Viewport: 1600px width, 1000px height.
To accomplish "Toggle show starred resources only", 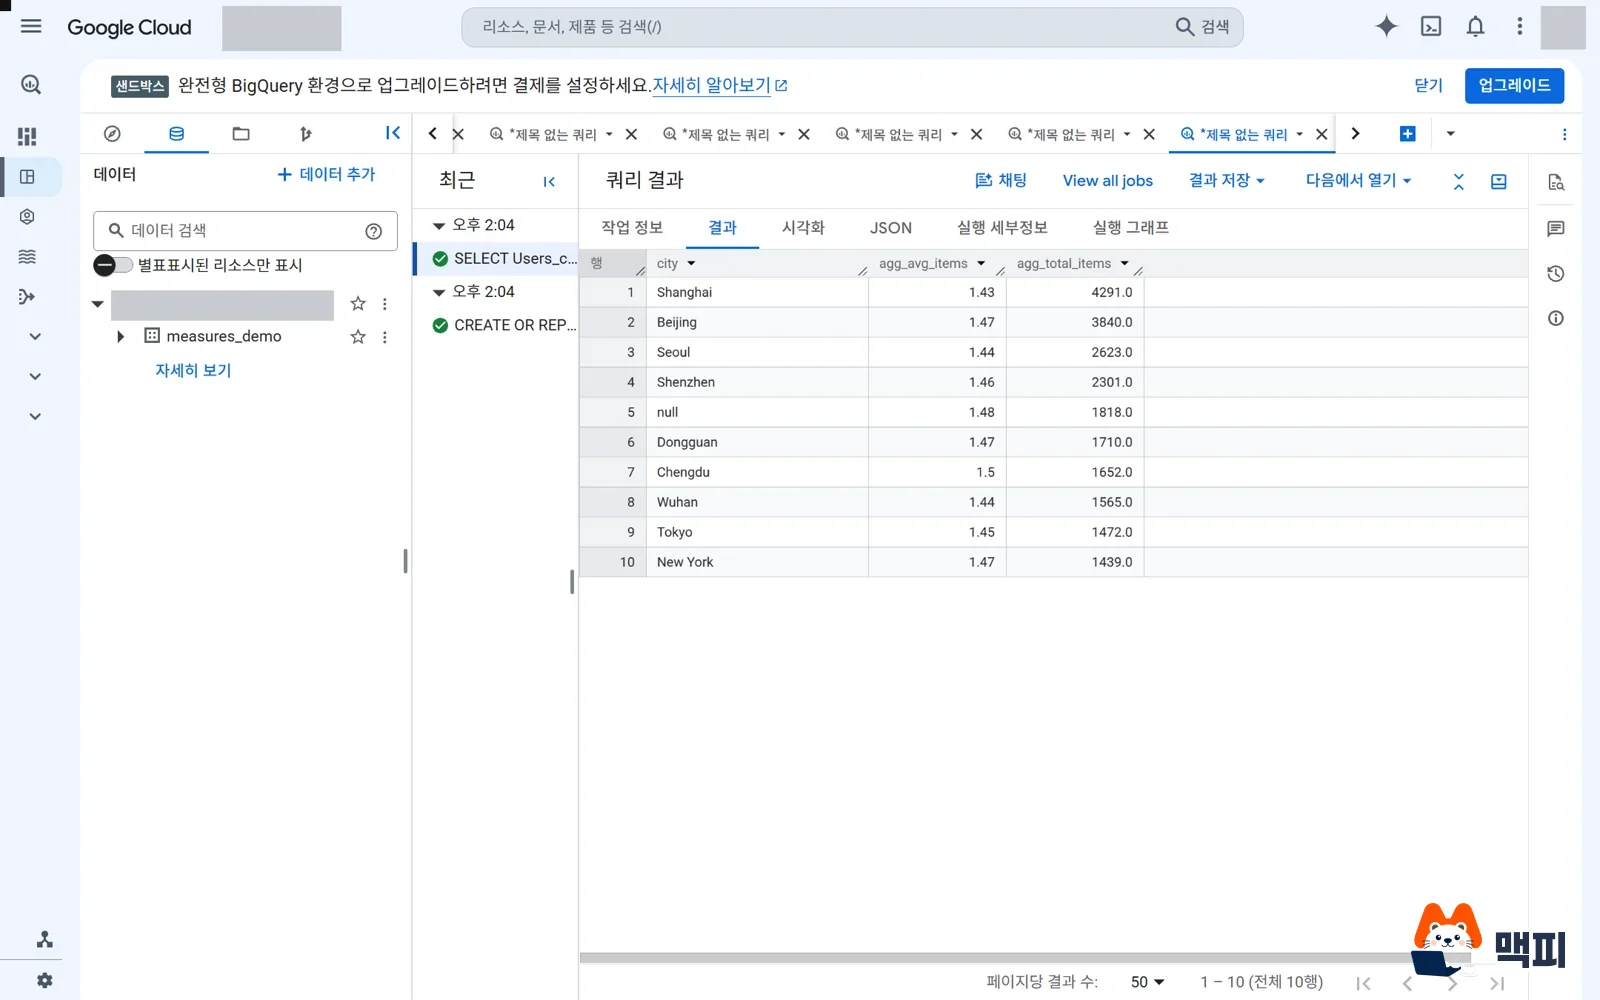I will [113, 265].
